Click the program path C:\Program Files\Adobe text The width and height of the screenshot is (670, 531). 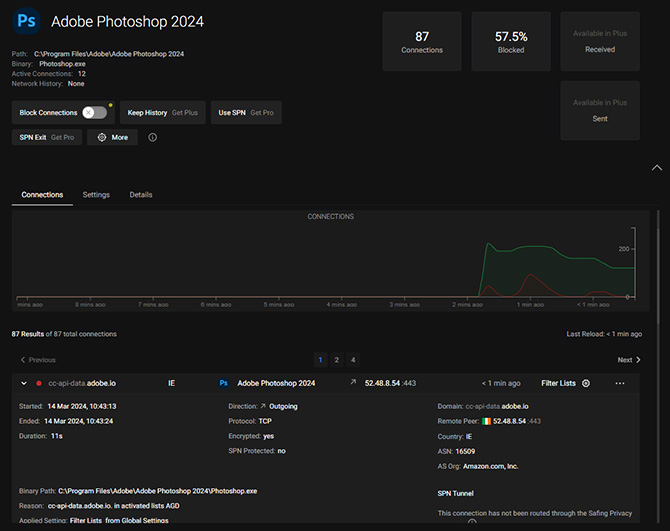109,54
